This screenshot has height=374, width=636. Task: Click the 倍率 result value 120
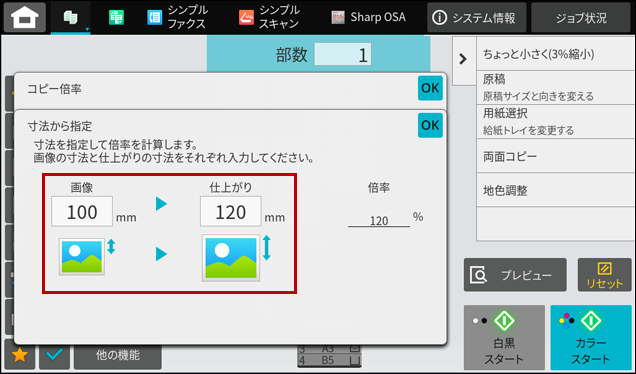(379, 220)
